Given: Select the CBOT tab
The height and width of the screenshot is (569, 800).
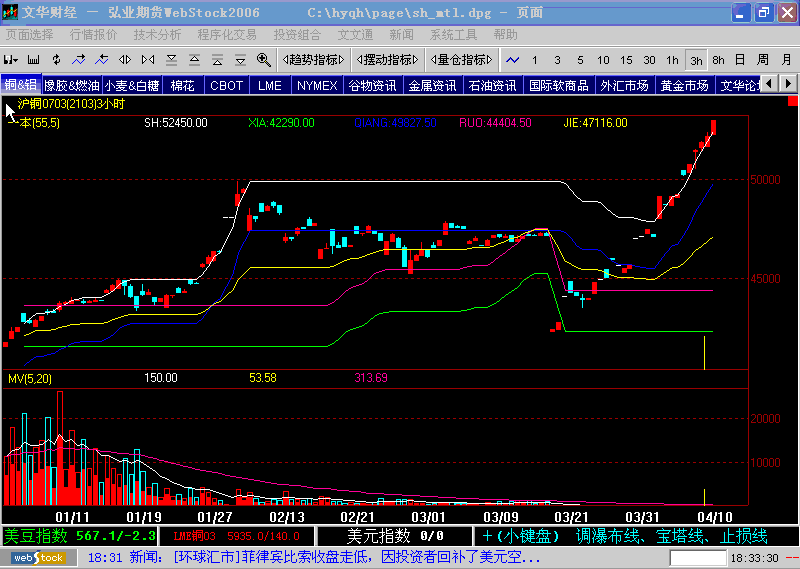Looking at the screenshot, I should (x=227, y=85).
